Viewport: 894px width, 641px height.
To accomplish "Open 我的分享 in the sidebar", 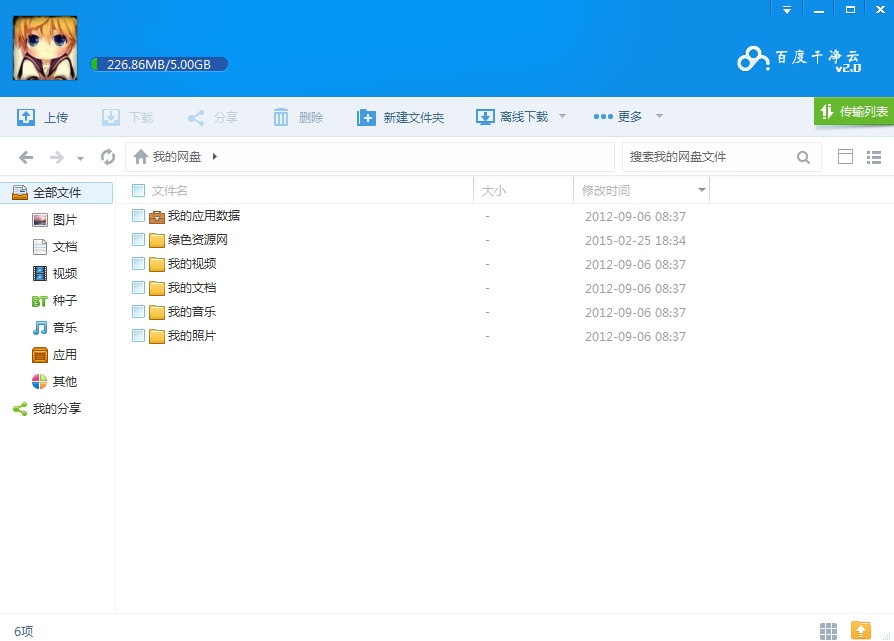I will pos(47,408).
